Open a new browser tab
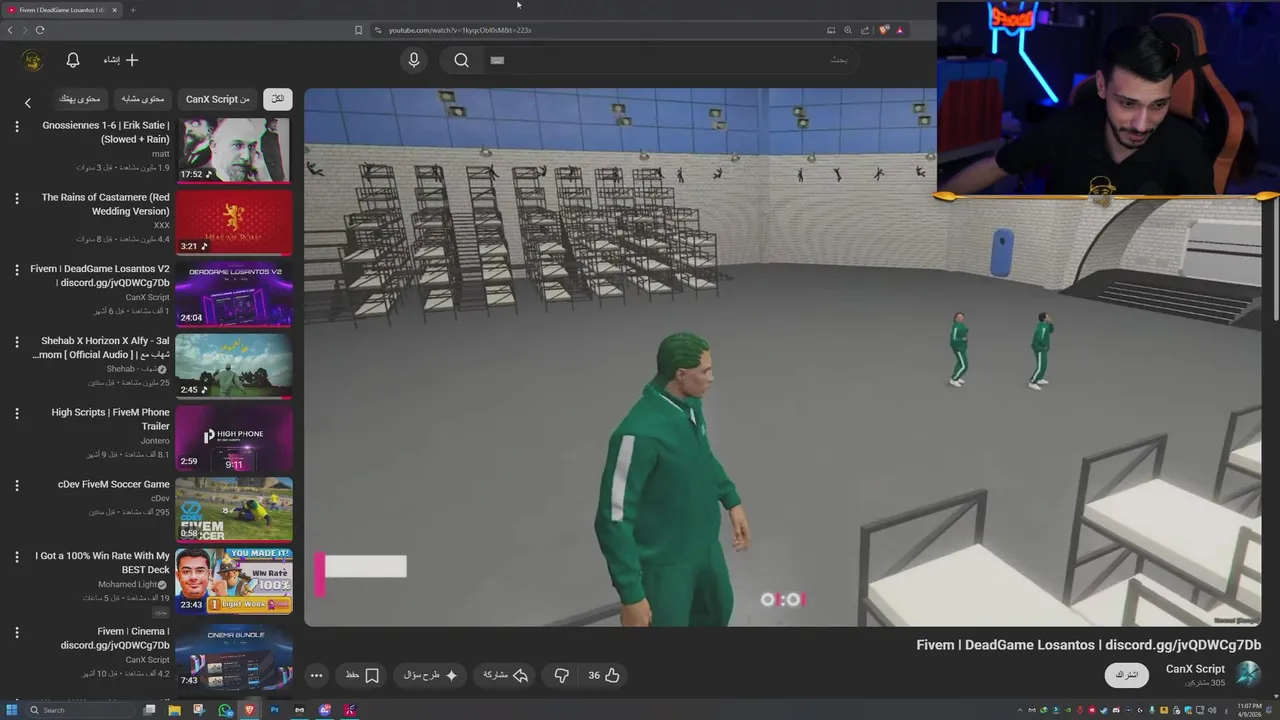1280x720 pixels. 133,10
